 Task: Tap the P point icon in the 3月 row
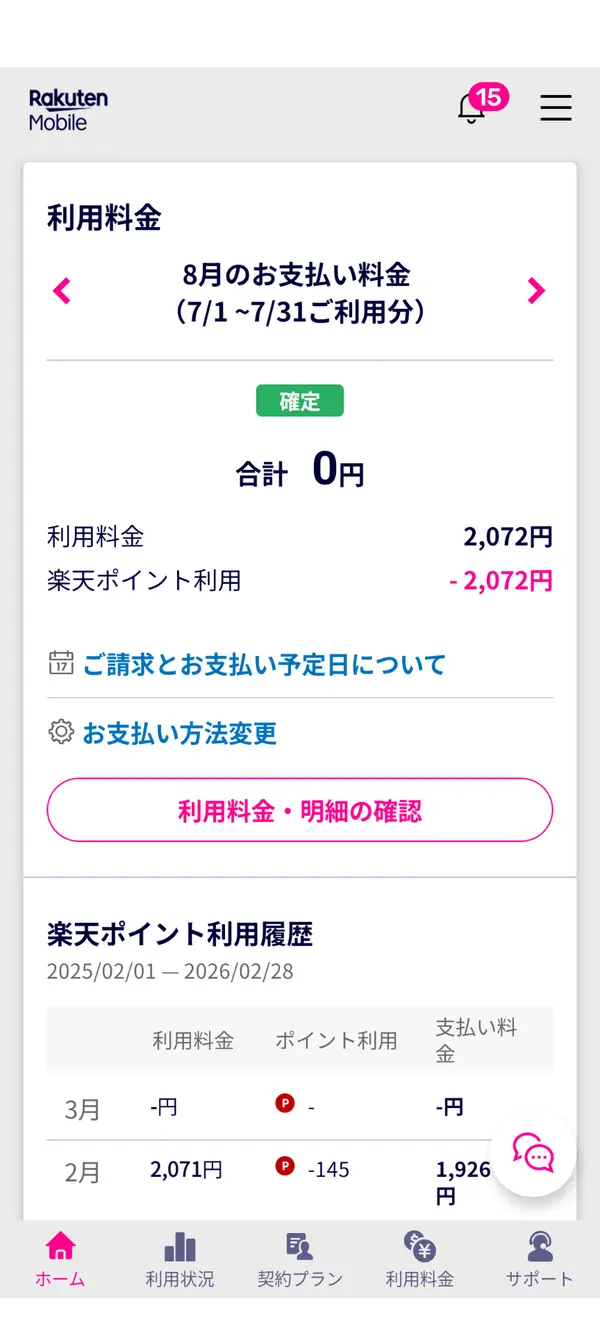click(x=284, y=1105)
